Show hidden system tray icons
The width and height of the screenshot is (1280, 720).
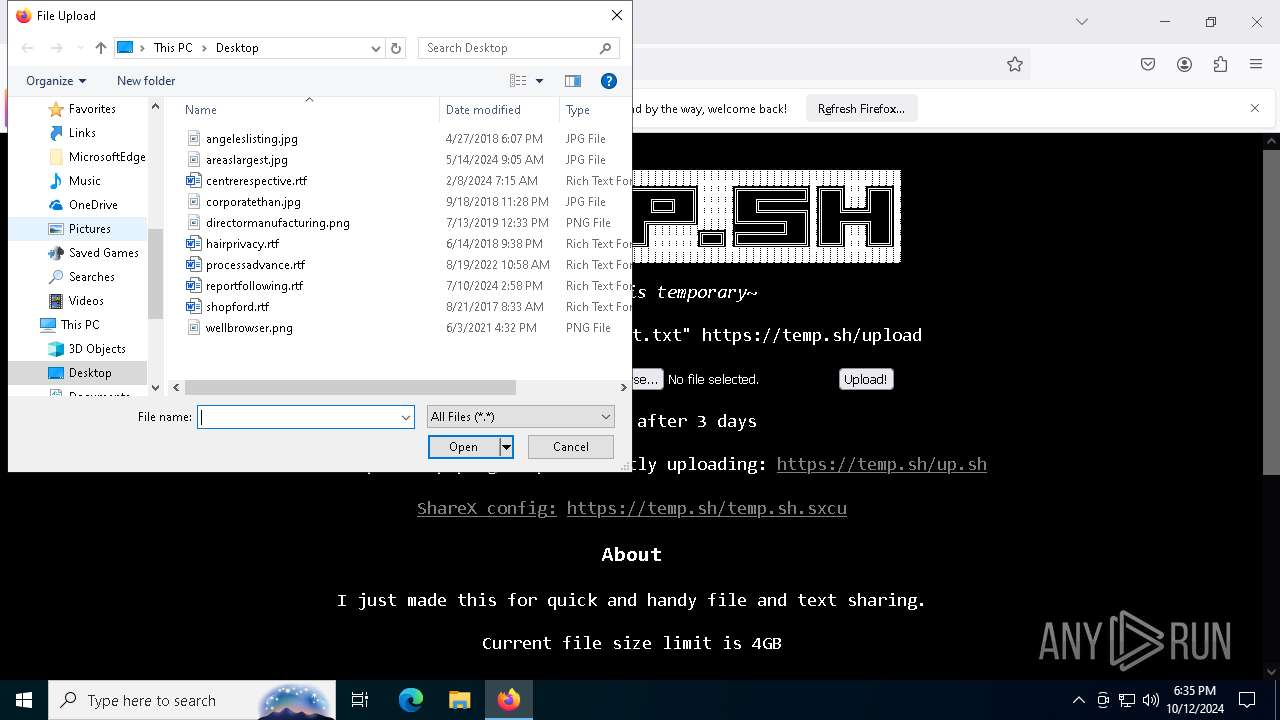[x=1078, y=700]
